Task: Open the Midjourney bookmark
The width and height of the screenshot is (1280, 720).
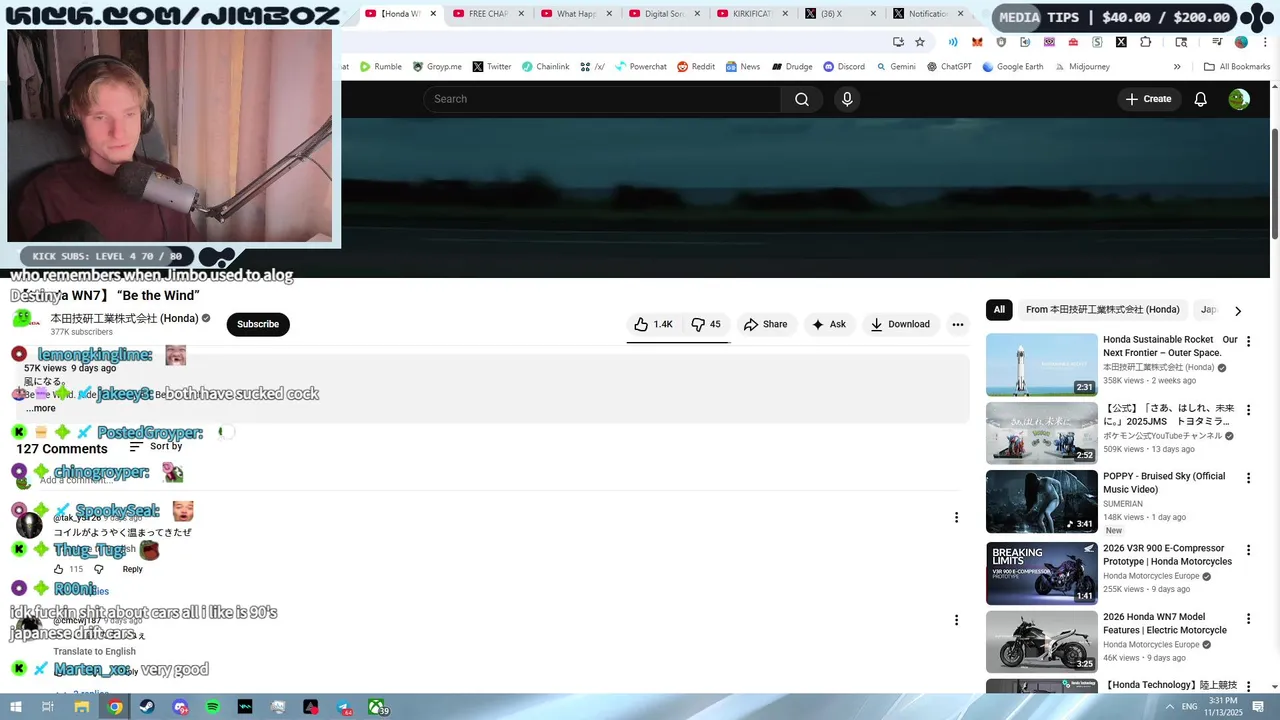Action: point(1081,67)
